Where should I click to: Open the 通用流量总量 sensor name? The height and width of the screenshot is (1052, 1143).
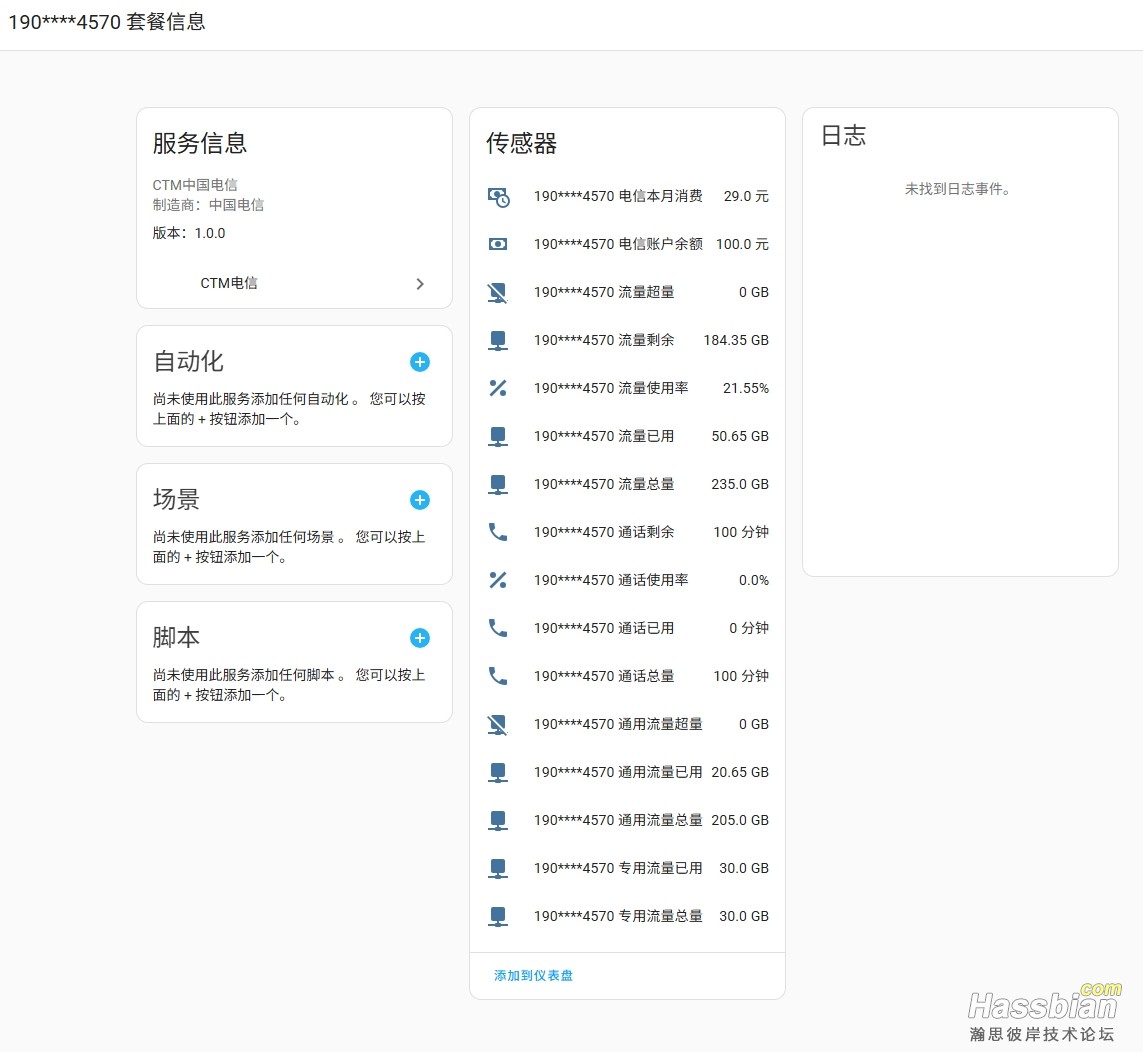pyautogui.click(x=618, y=821)
